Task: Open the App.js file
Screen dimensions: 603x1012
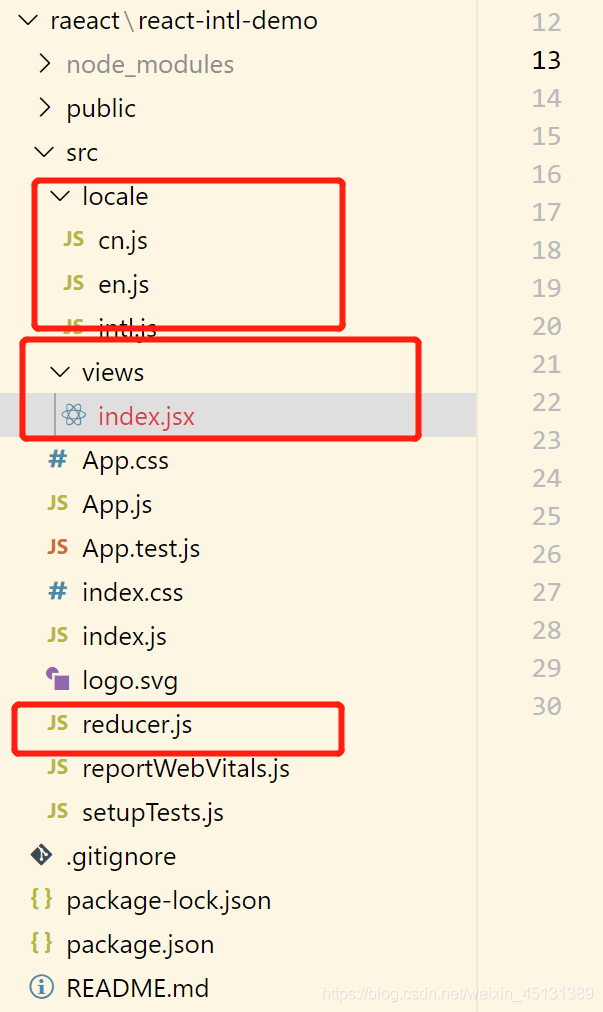Action: (x=117, y=504)
